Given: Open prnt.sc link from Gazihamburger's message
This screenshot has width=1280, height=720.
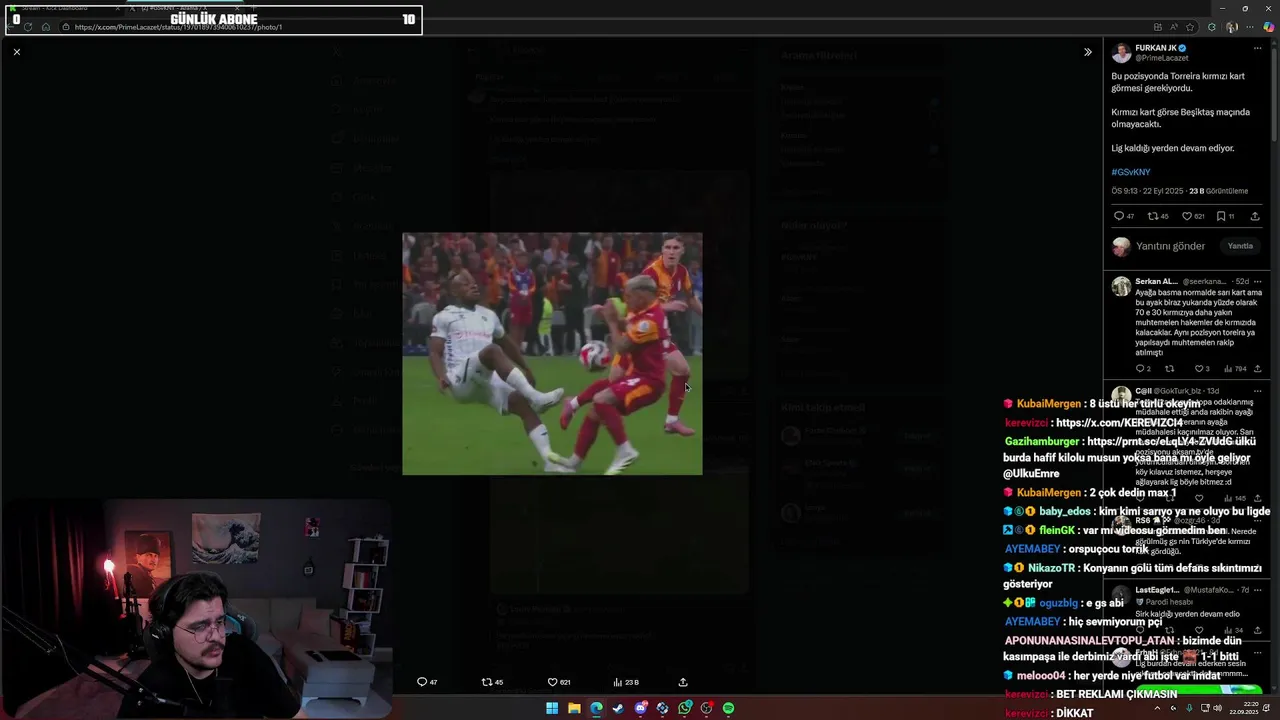Looking at the screenshot, I should 1158,441.
